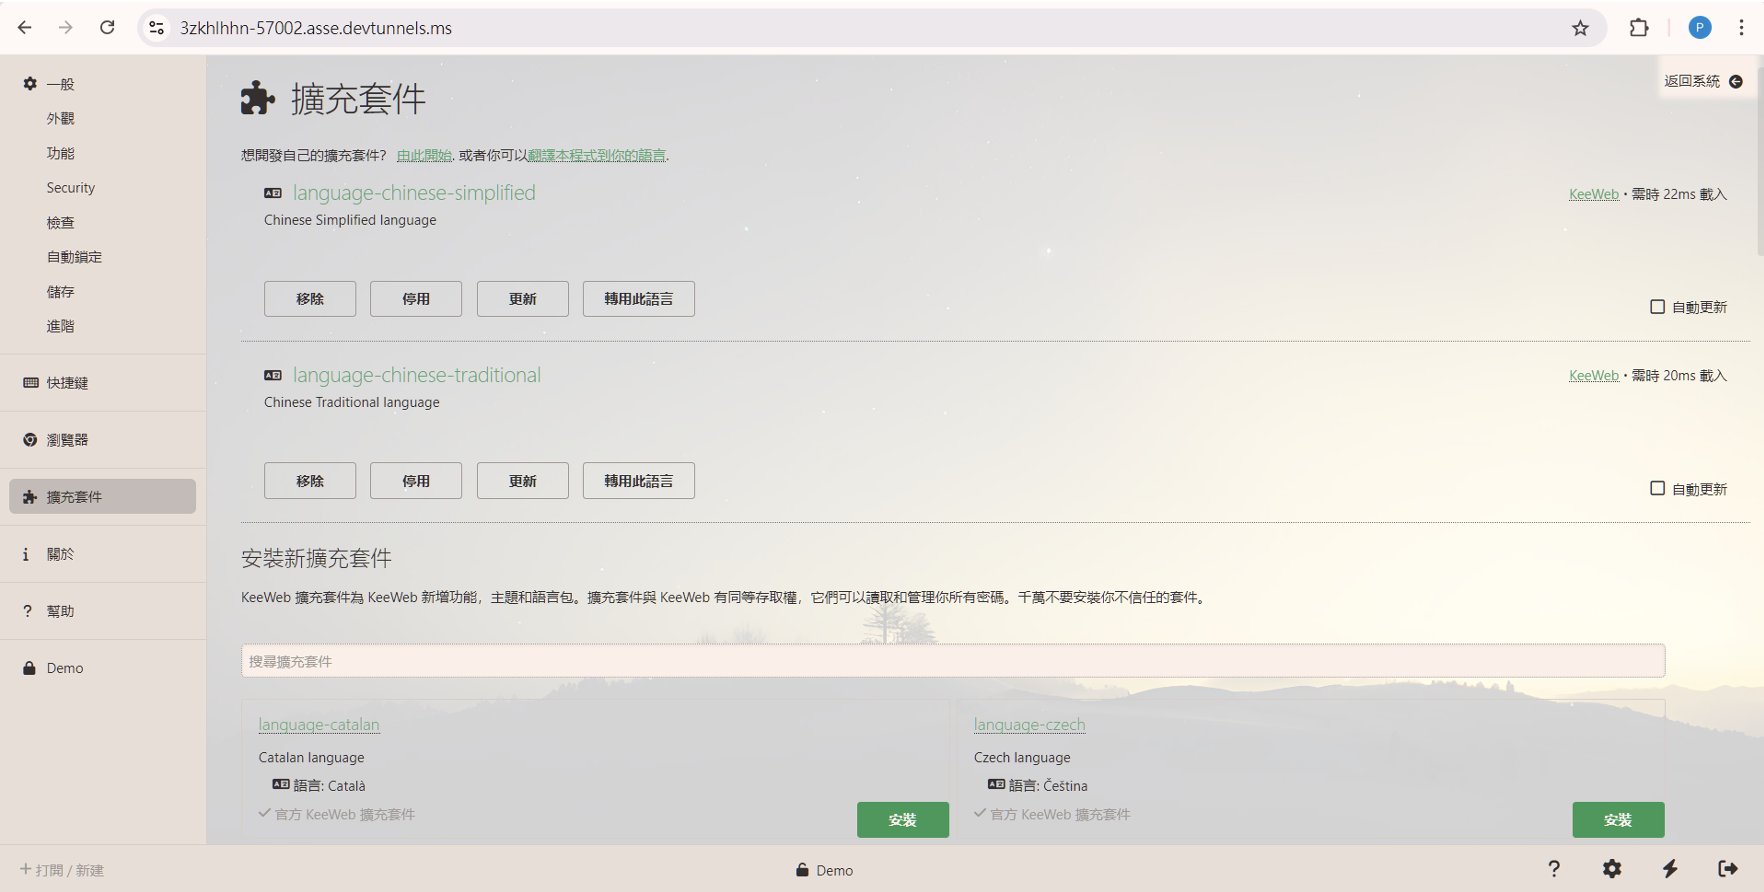This screenshot has width=1764, height=892.
Task: Click the unlock icon beside footer Demo
Action: [802, 870]
